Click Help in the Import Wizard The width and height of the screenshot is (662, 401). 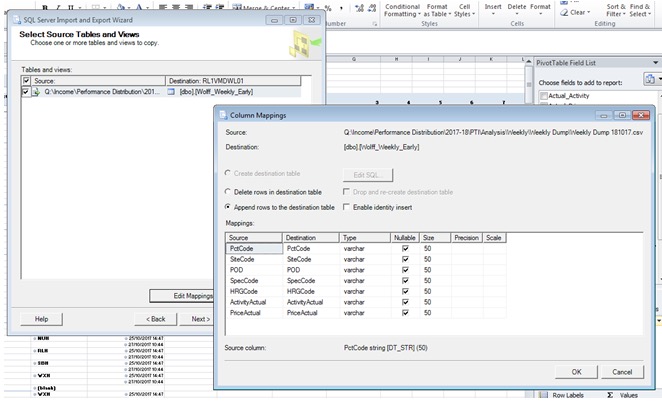tap(41, 319)
